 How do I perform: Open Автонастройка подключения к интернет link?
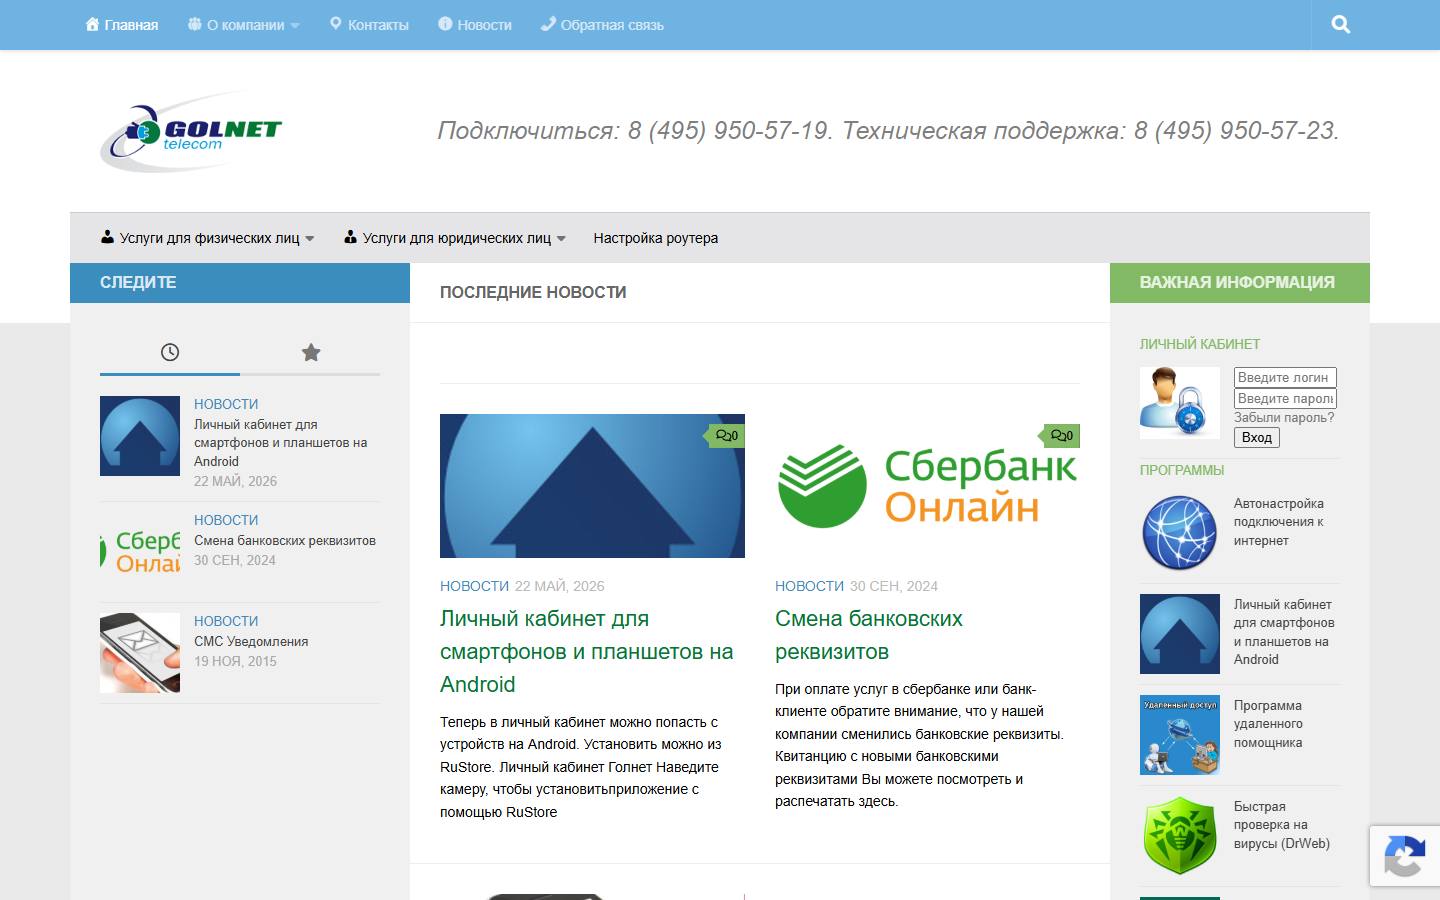pos(1279,522)
